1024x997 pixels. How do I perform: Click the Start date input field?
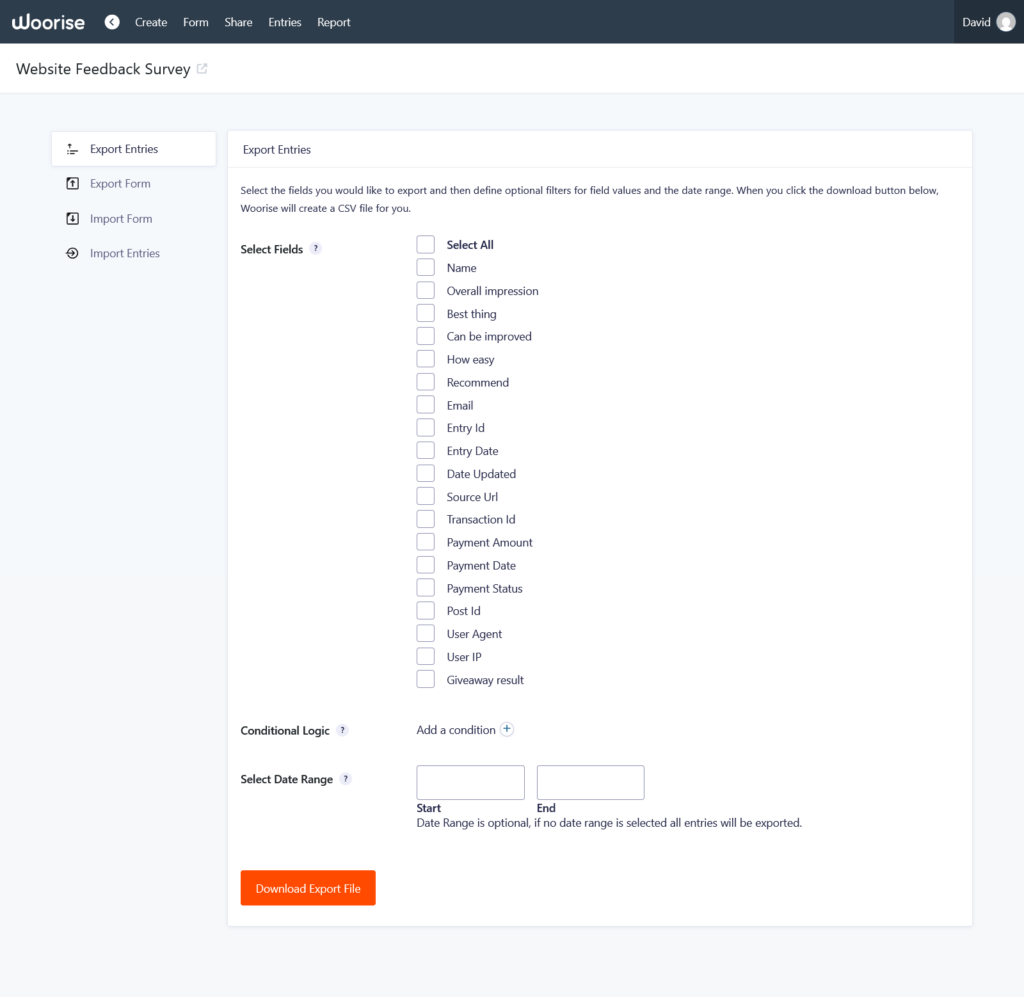[x=470, y=782]
